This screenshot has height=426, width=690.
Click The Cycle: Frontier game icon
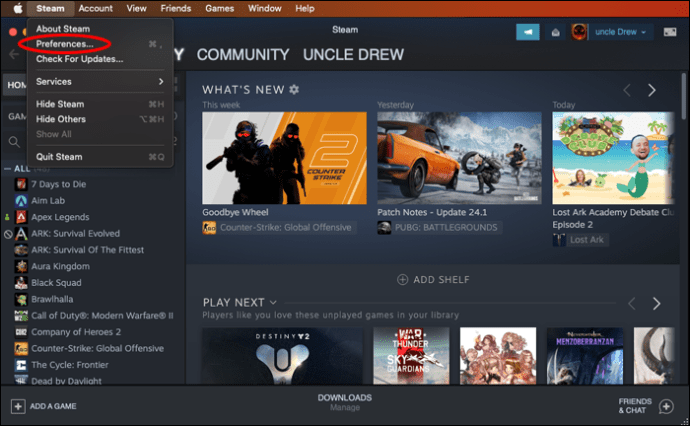click(x=21, y=365)
